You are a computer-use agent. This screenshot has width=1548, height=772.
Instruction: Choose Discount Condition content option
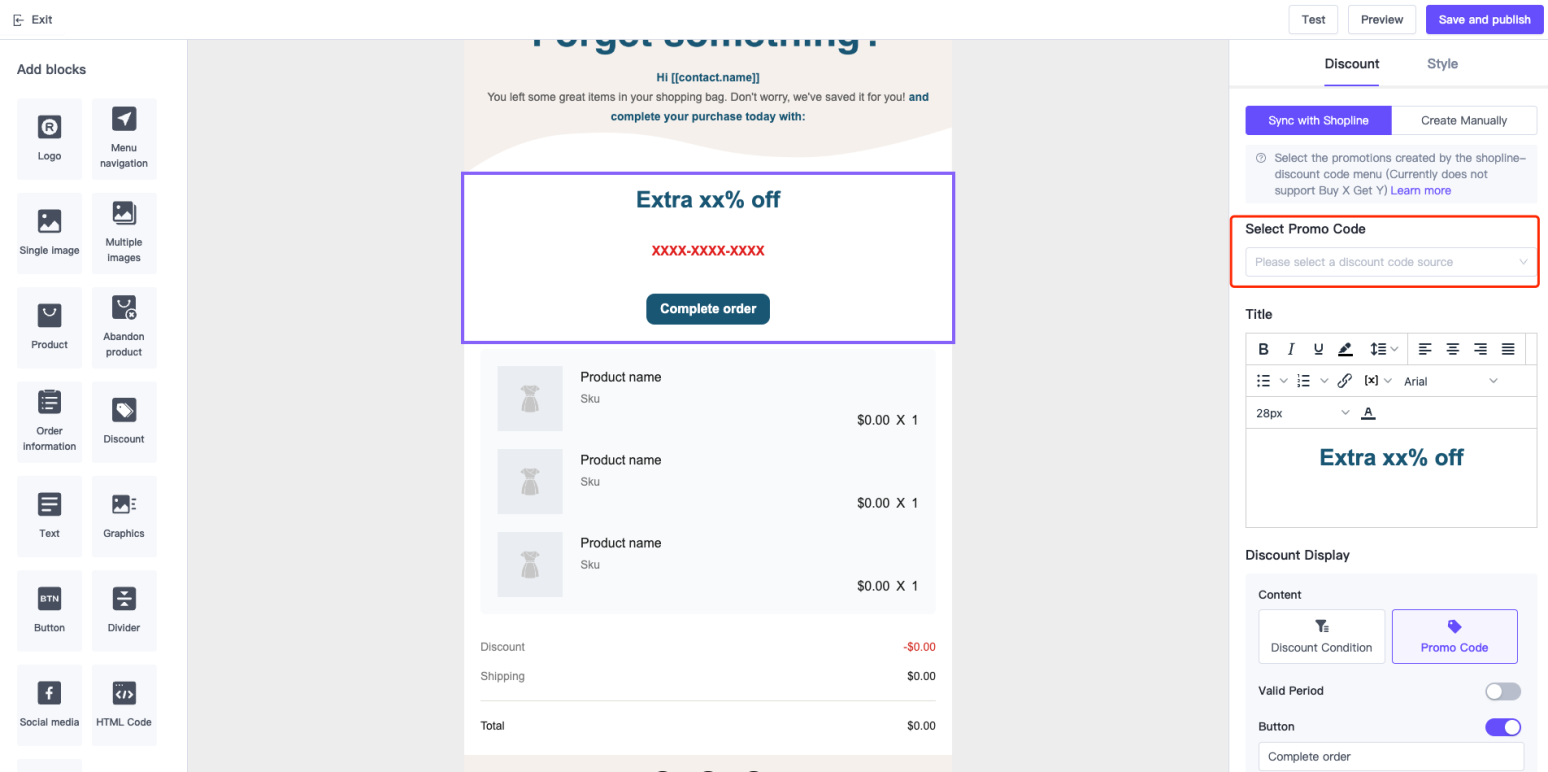pyautogui.click(x=1321, y=637)
